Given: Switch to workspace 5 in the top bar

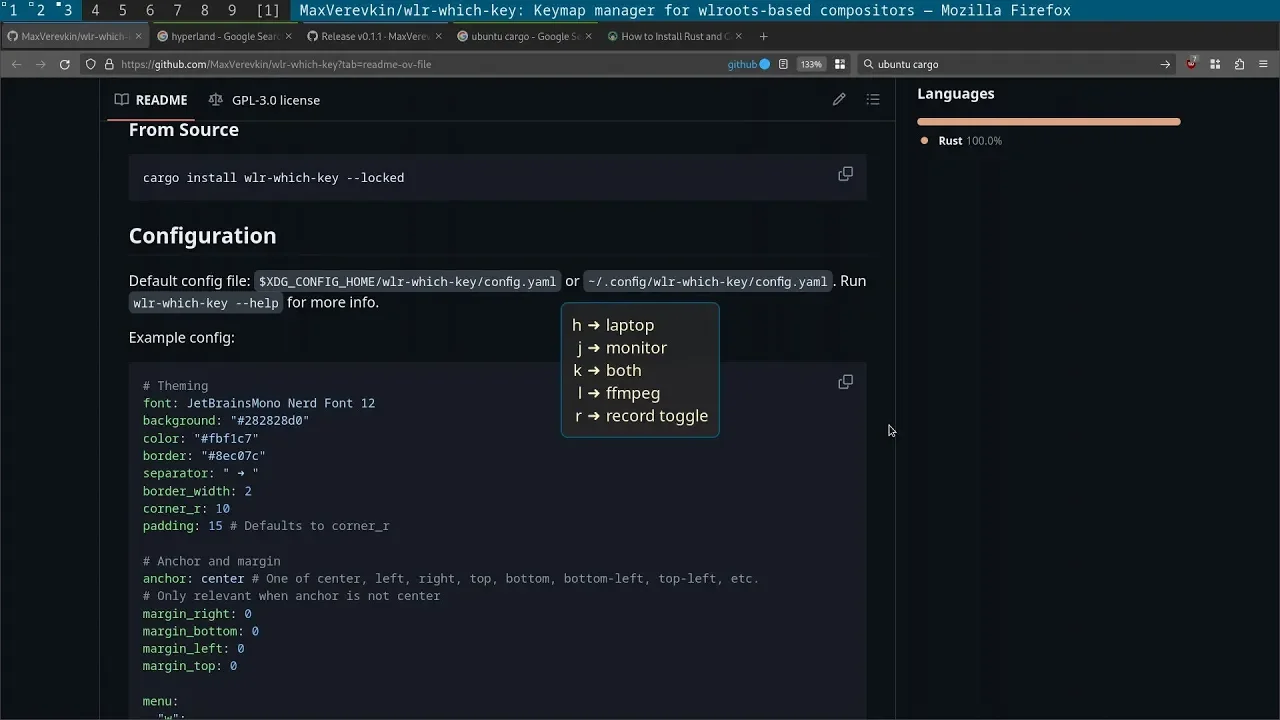Looking at the screenshot, I should (x=123, y=10).
